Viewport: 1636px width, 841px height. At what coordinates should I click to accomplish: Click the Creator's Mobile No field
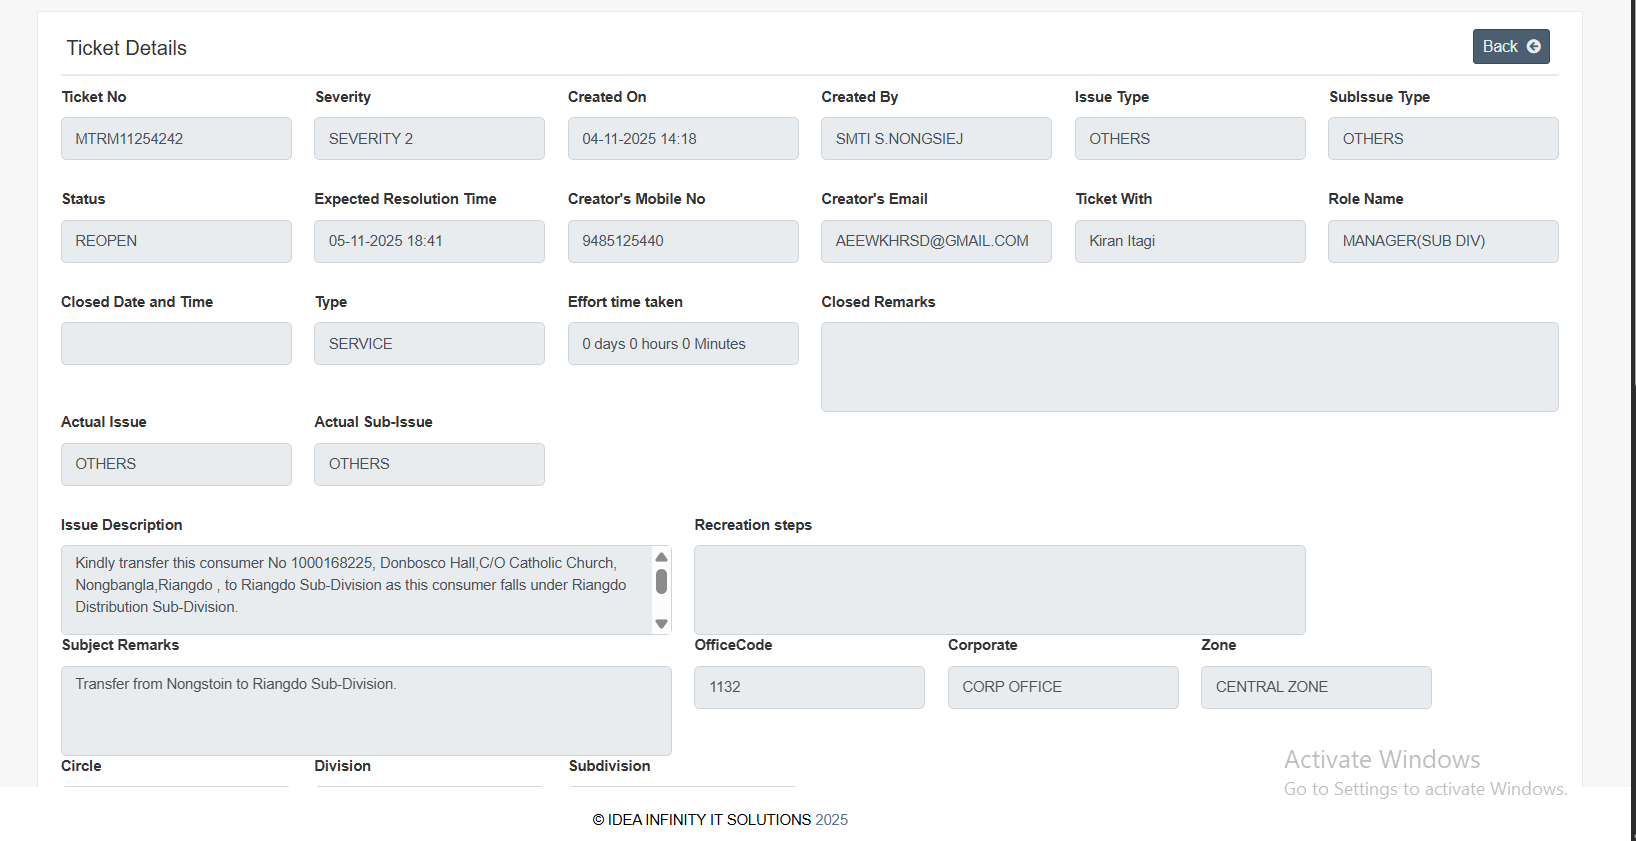click(683, 241)
